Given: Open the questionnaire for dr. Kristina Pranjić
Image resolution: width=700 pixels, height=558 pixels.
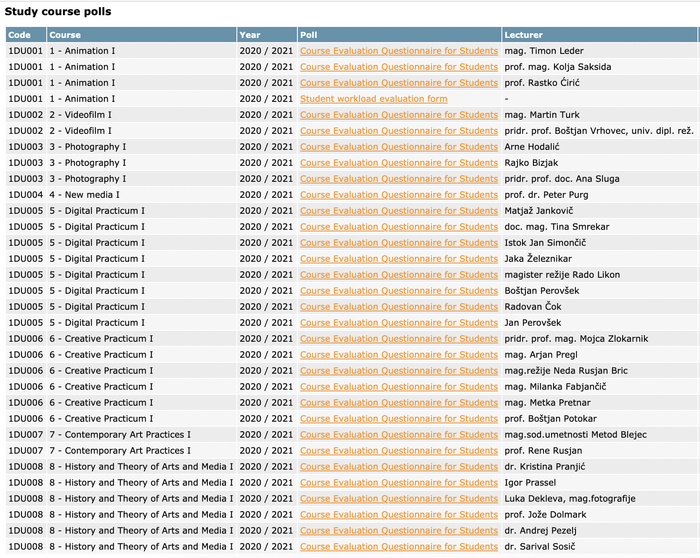Looking at the screenshot, I should (x=399, y=467).
